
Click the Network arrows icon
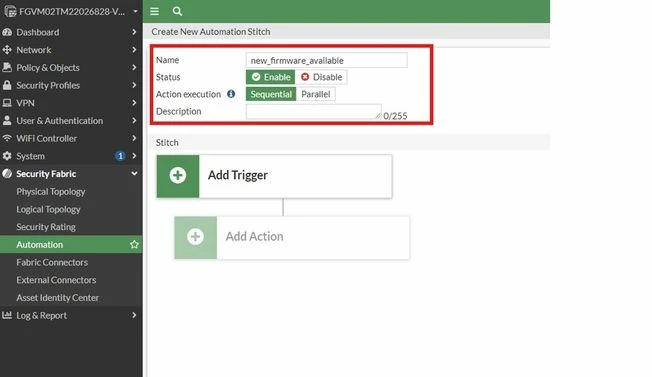coord(7,50)
